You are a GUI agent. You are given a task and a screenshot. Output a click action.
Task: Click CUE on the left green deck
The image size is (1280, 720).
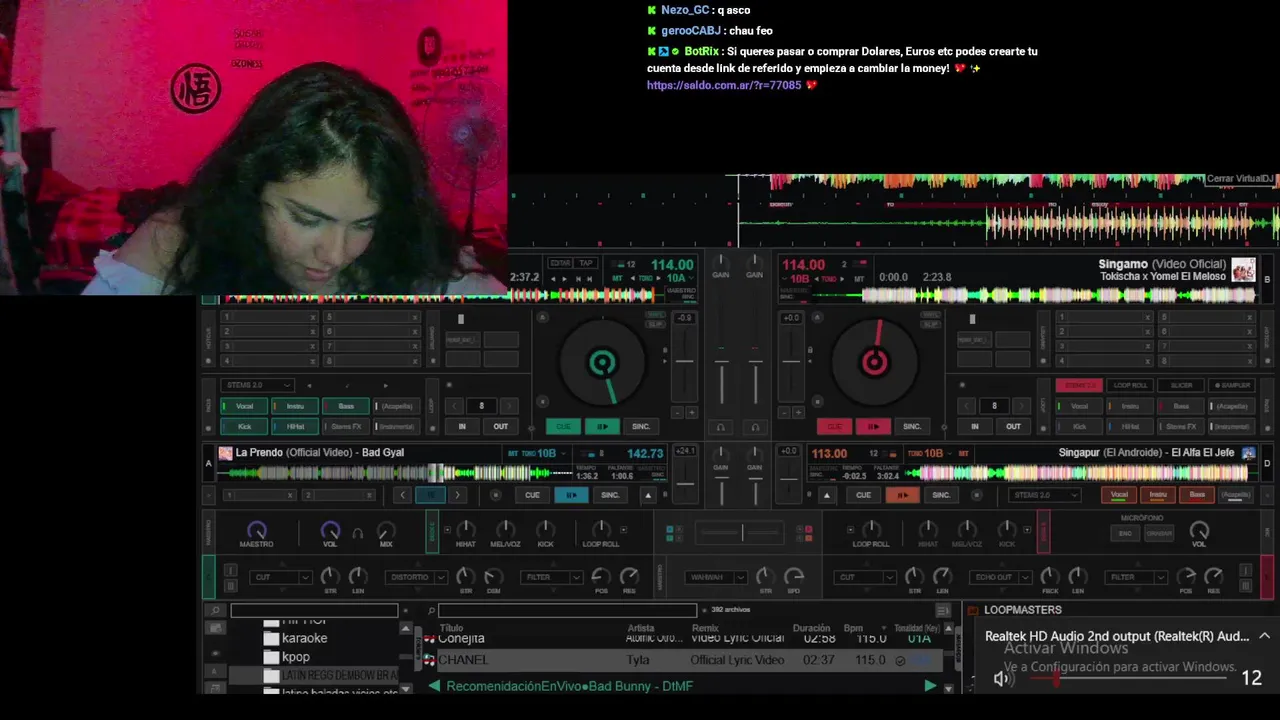[x=563, y=426]
